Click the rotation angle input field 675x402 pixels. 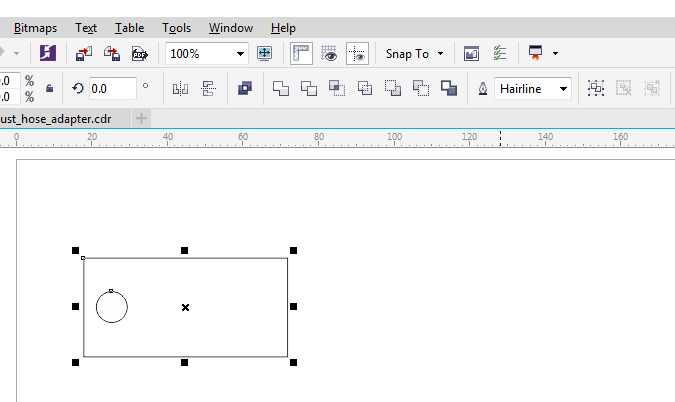point(112,89)
